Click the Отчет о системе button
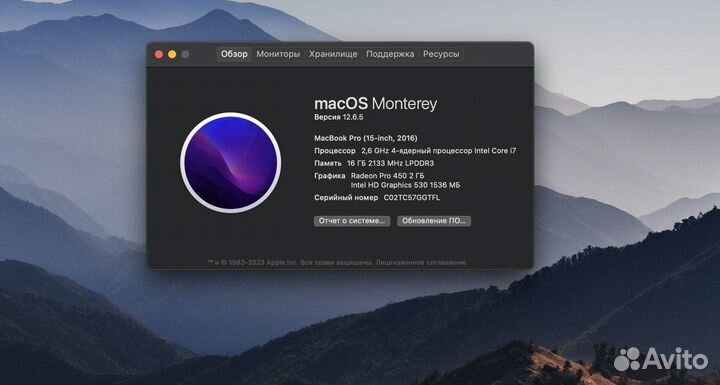Image resolution: width=720 pixels, height=385 pixels. point(352,221)
